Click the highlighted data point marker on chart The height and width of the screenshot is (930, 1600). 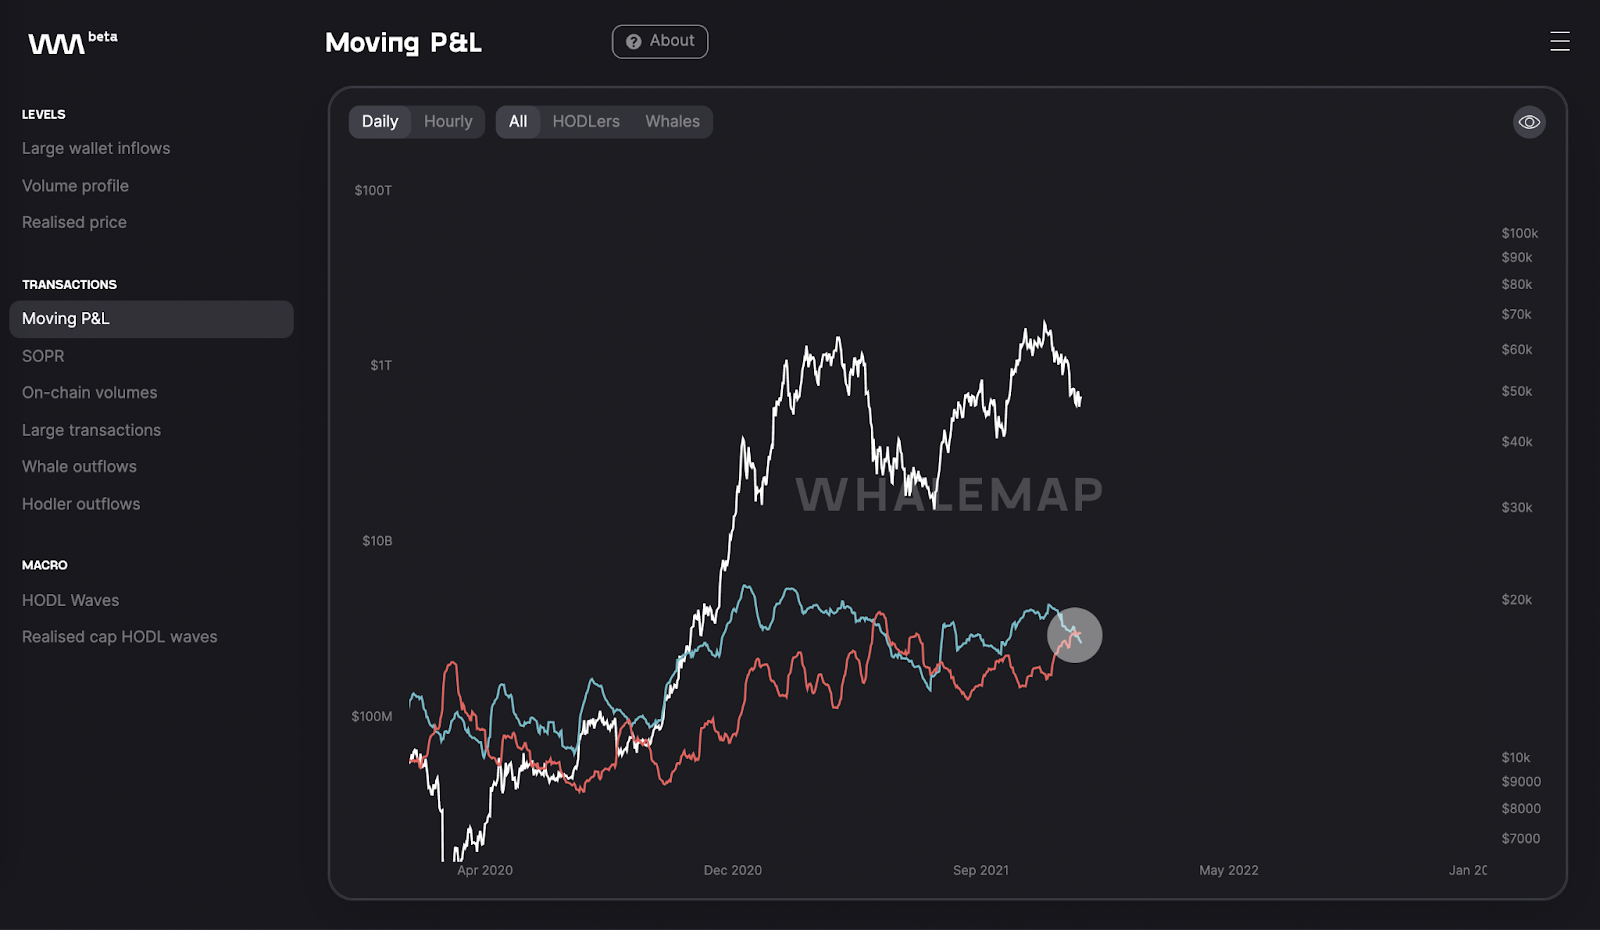point(1075,634)
